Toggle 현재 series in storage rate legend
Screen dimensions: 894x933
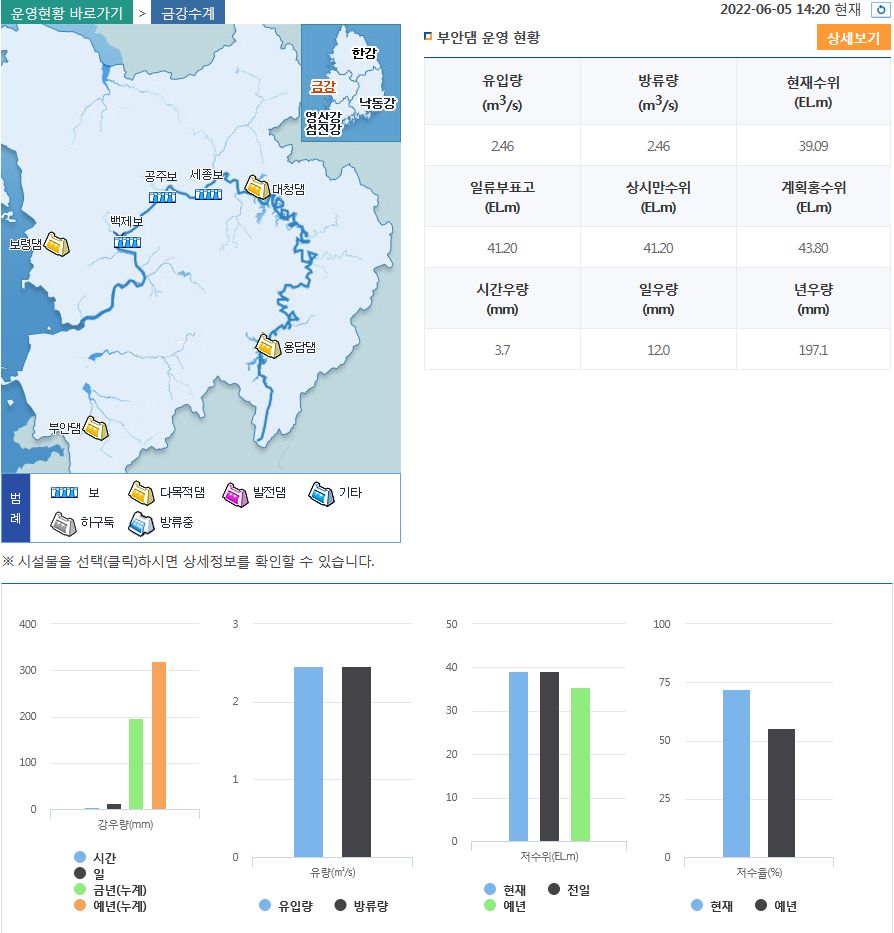[x=712, y=906]
